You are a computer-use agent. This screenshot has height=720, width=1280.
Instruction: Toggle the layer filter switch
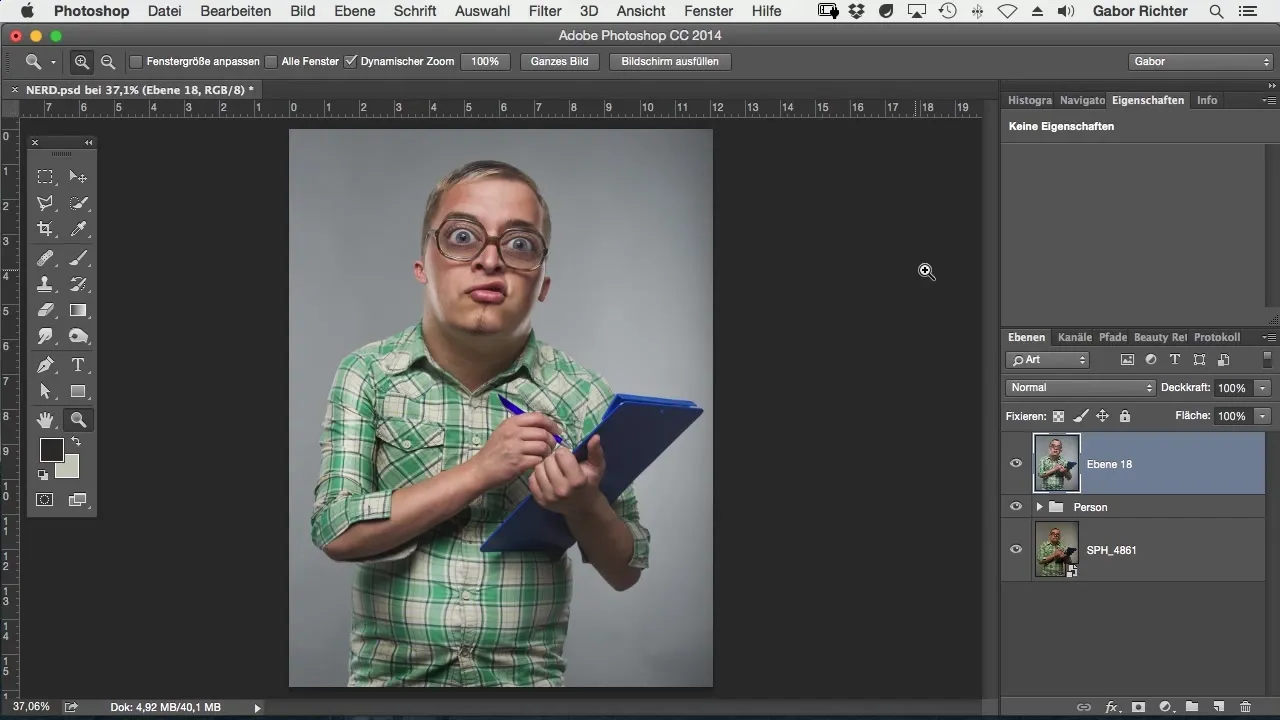coord(1268,360)
